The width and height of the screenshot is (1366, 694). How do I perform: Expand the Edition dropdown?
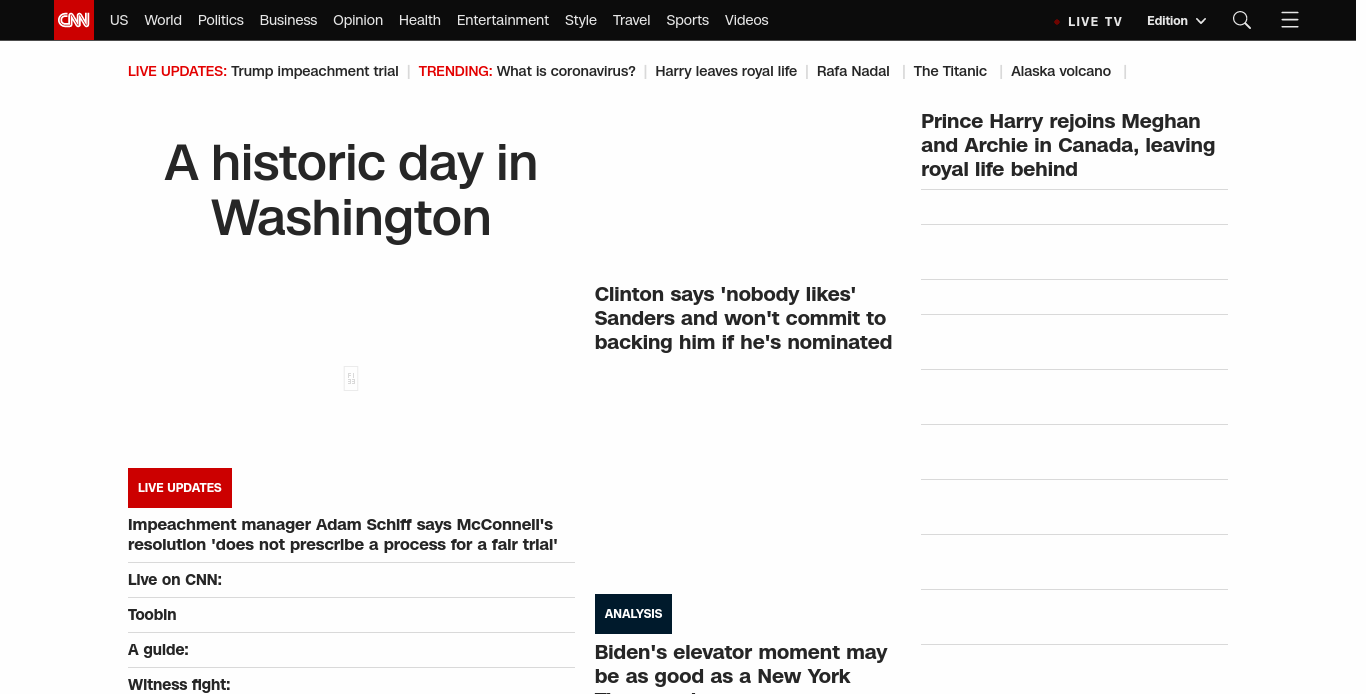click(1176, 21)
